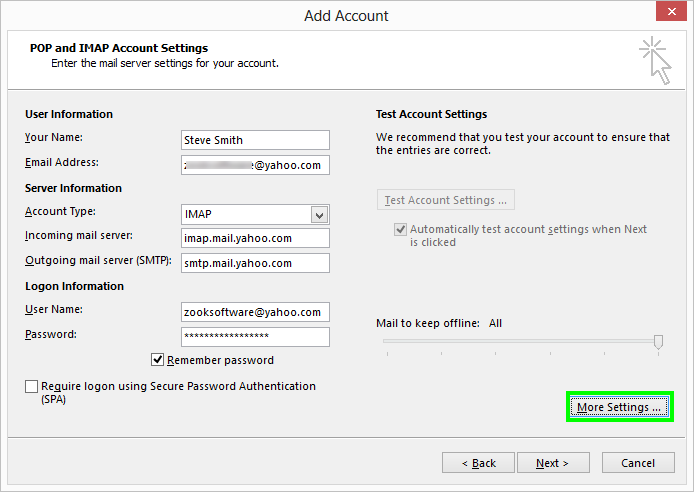Select the Outgoing mail server SMTP field

(x=255, y=263)
